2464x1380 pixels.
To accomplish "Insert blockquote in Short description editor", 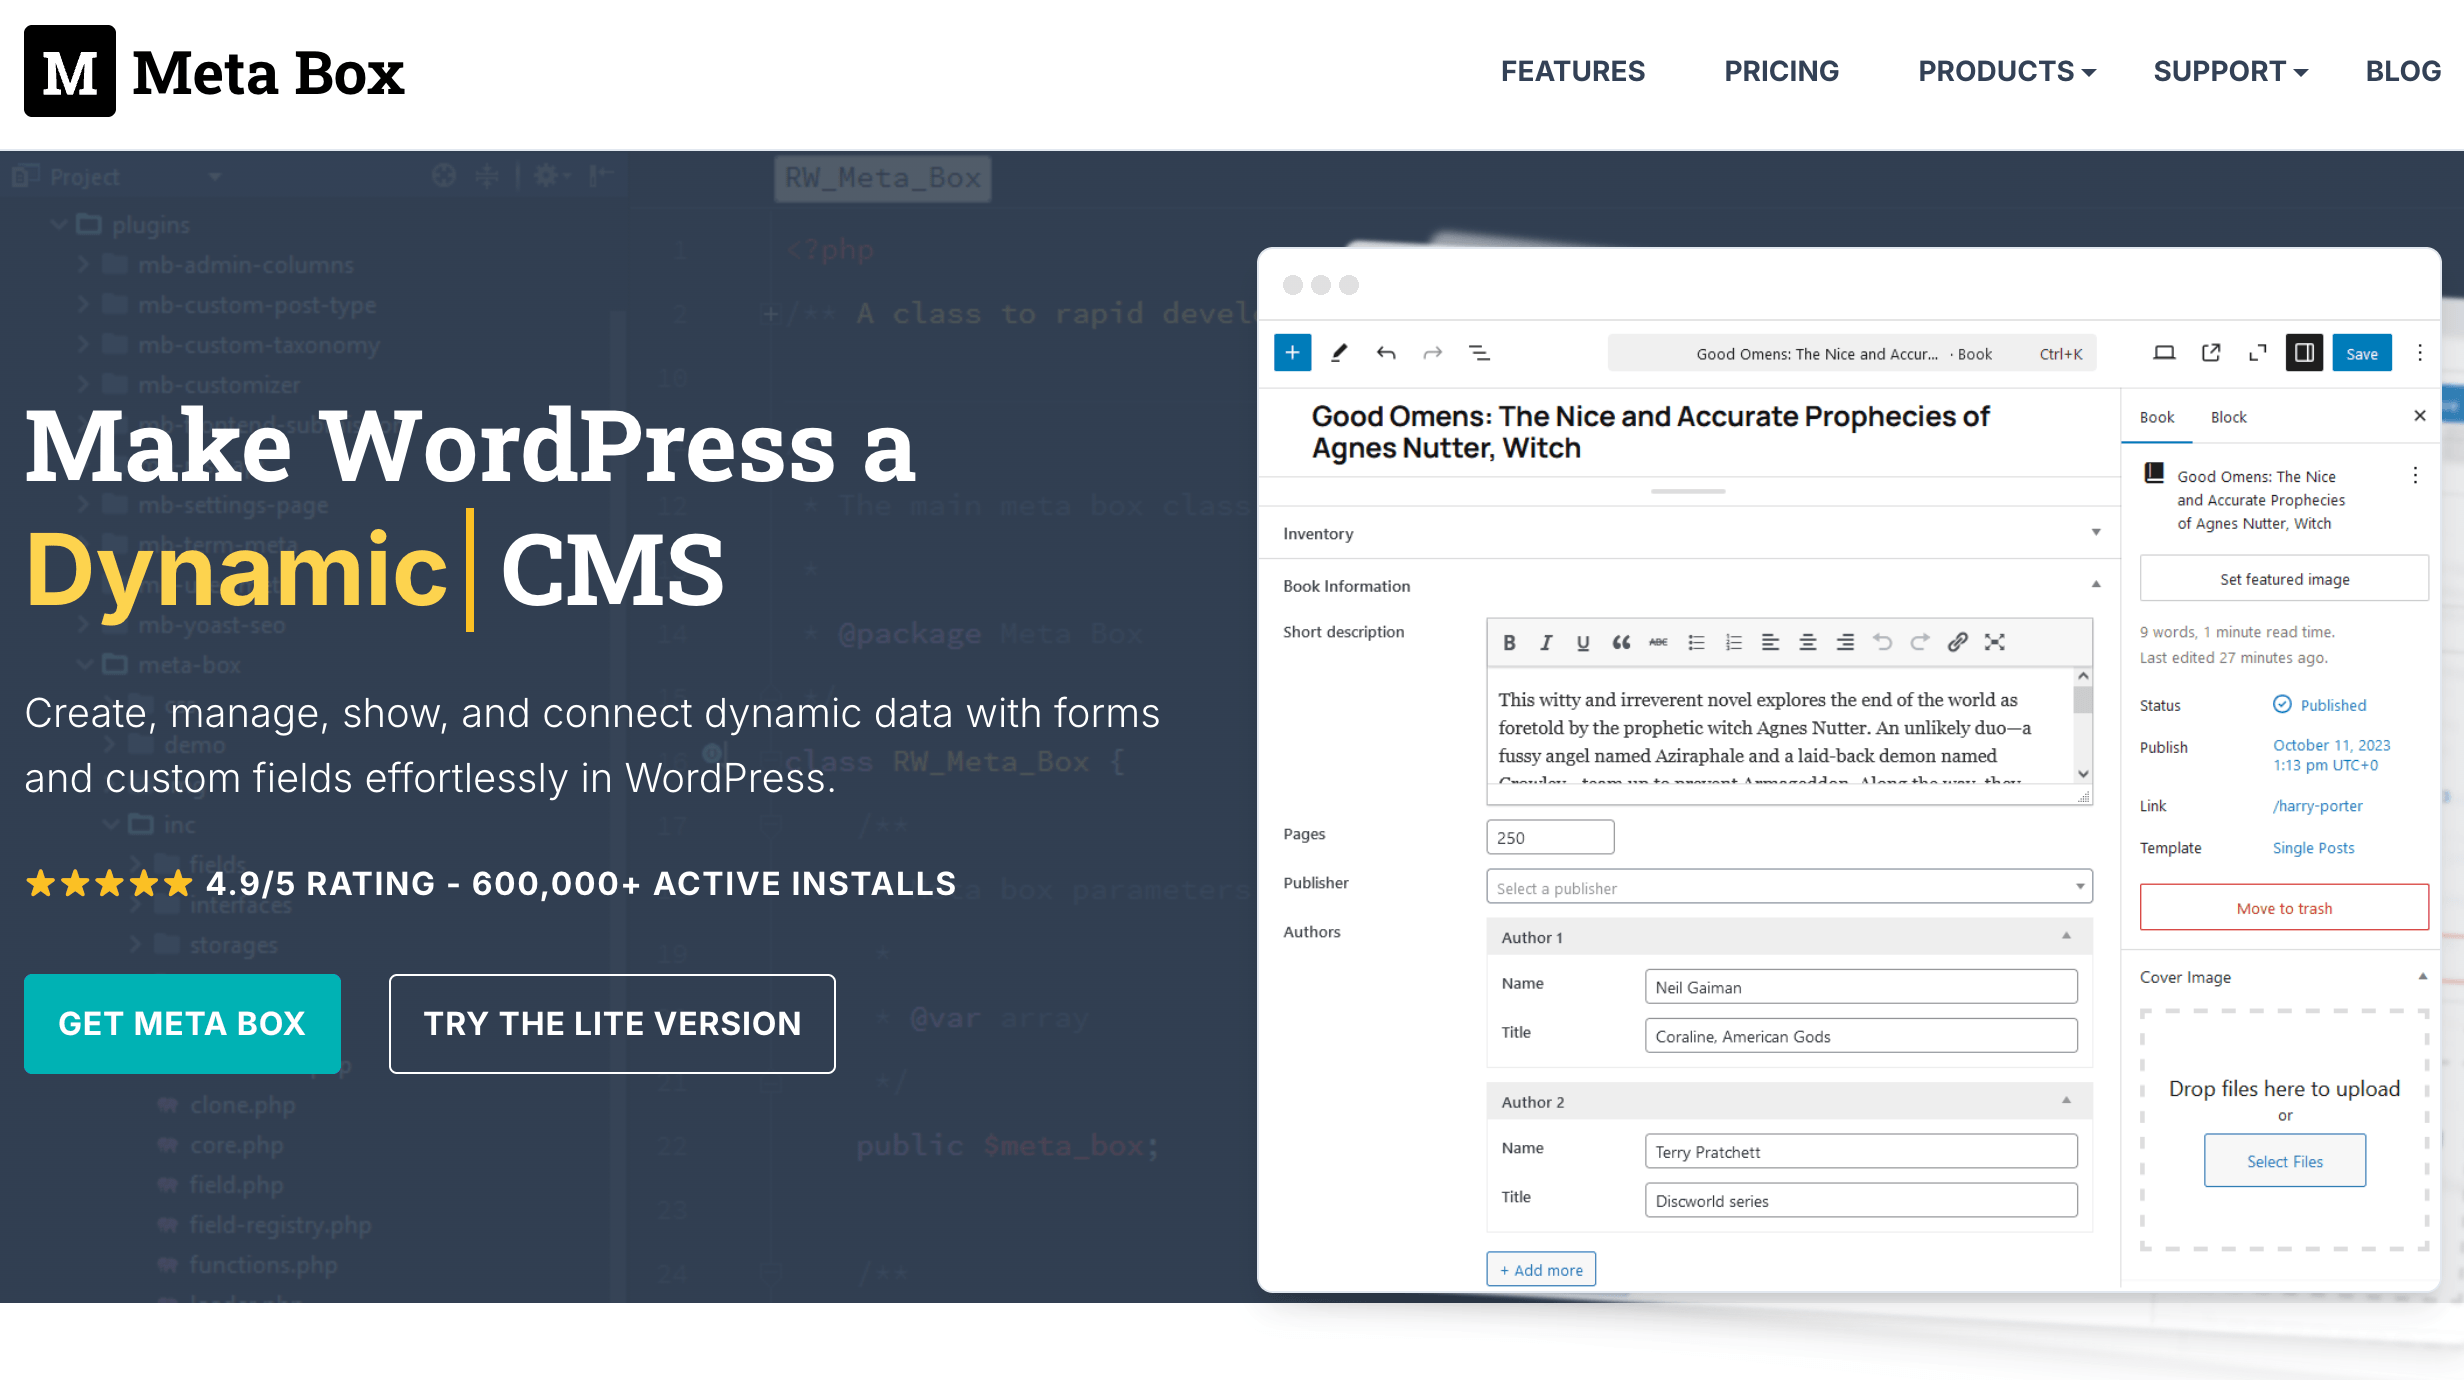I will pyautogui.click(x=1621, y=642).
